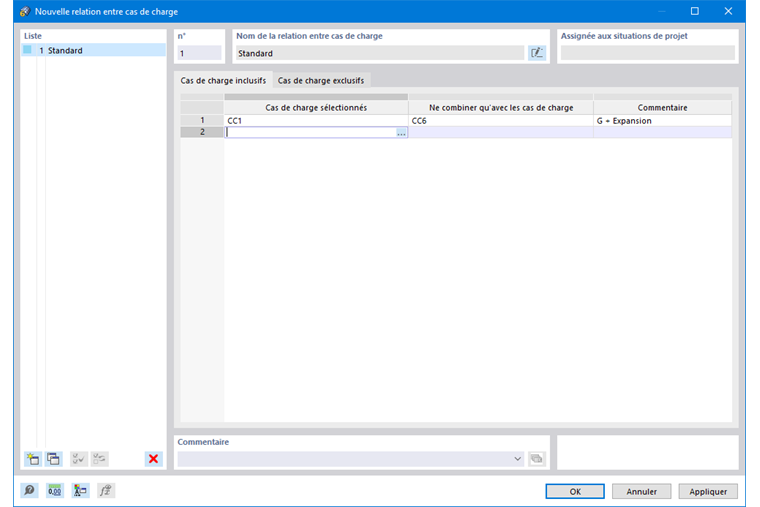
Task: Click the Annuler button
Action: [641, 491]
